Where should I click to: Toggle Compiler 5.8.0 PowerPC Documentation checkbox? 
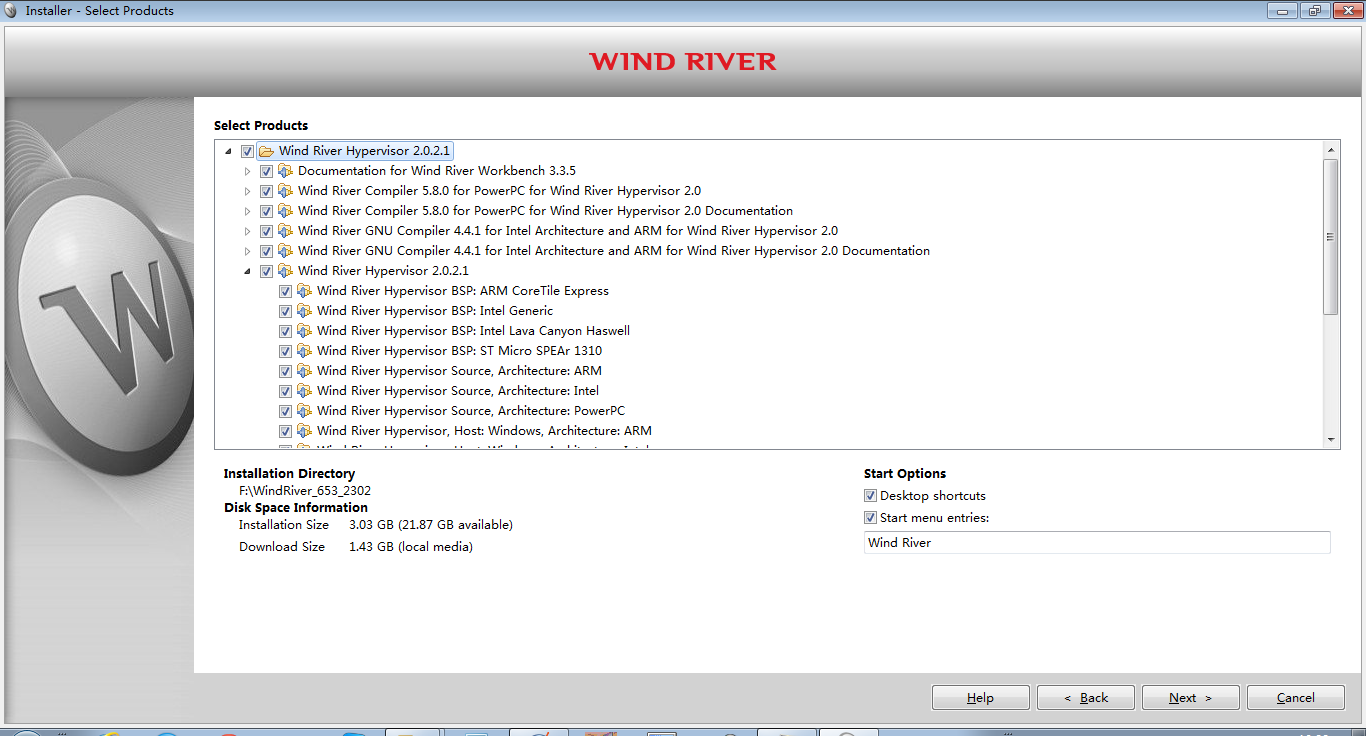point(266,211)
